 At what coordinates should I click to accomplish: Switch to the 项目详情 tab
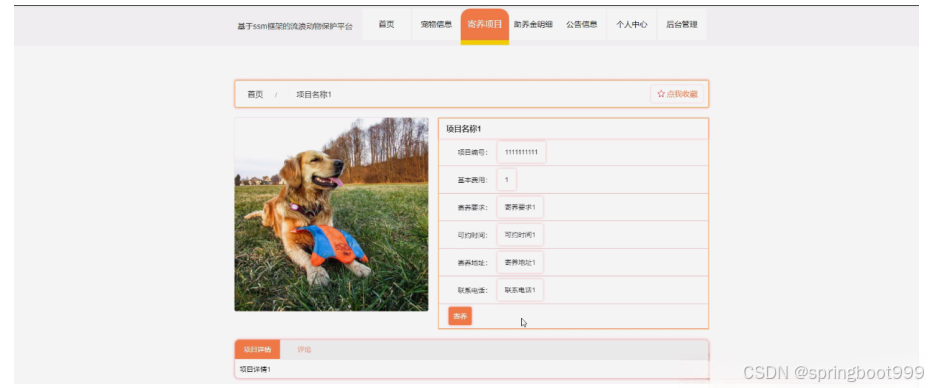(257, 350)
